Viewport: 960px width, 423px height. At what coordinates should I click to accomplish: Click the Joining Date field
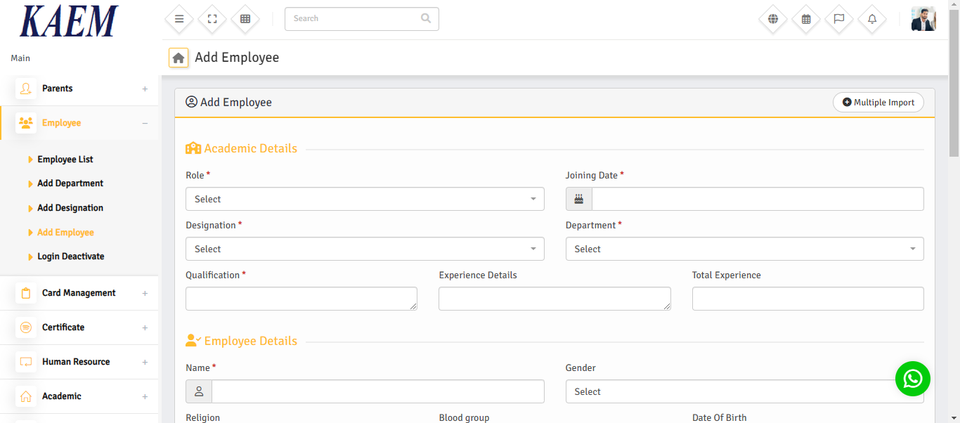[757, 199]
